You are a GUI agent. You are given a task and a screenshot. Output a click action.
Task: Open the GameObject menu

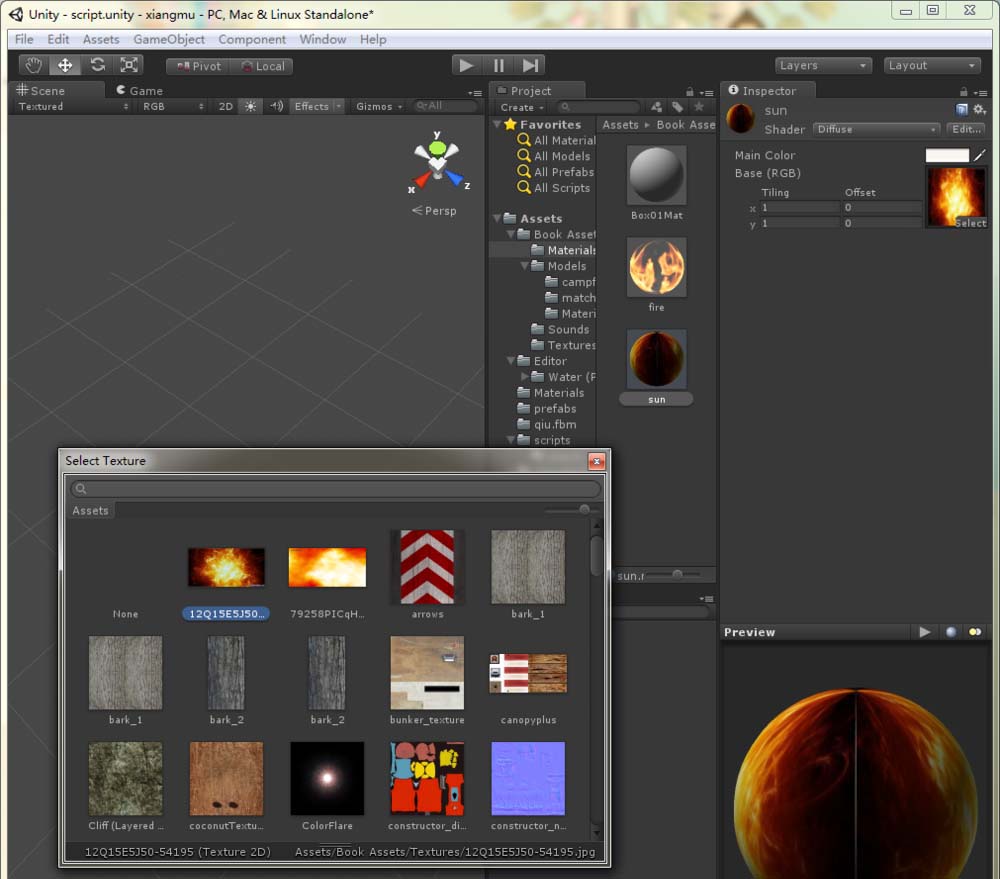pos(169,40)
